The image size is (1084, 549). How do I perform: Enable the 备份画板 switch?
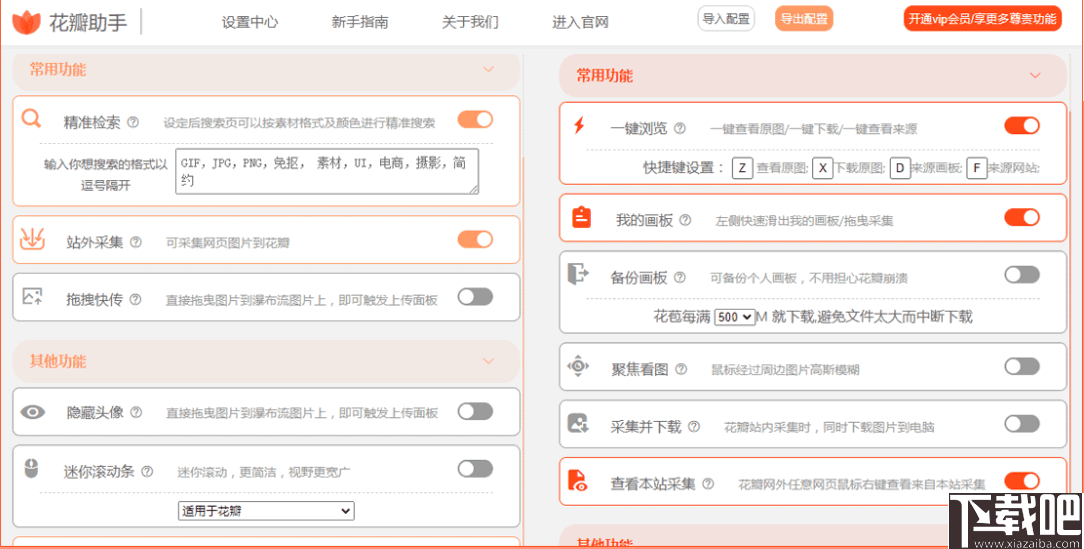[1022, 274]
